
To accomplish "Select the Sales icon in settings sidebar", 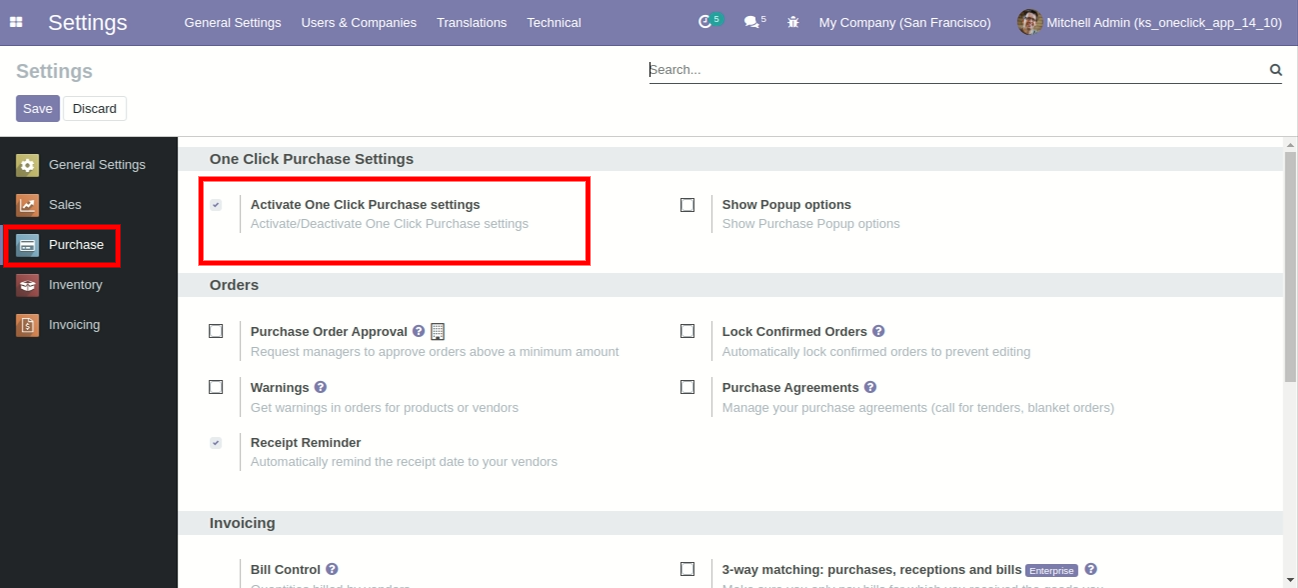I will pyautogui.click(x=27, y=204).
